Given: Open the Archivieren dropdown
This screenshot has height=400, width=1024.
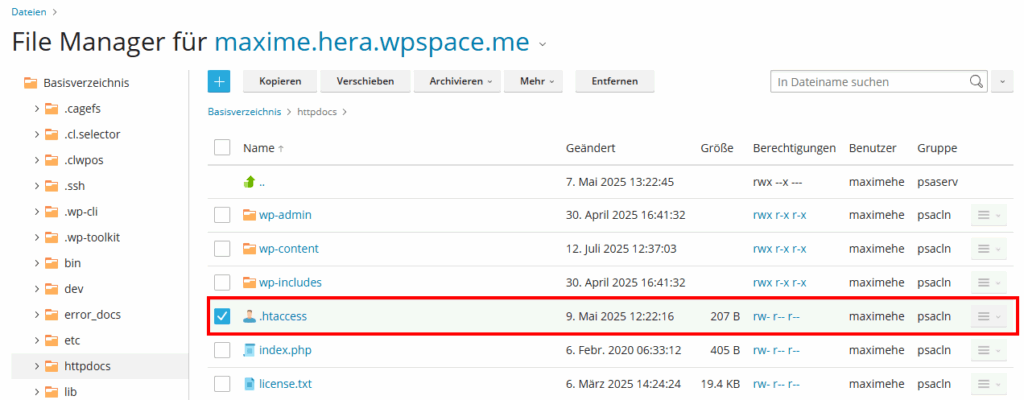Looking at the screenshot, I should click(x=457, y=82).
